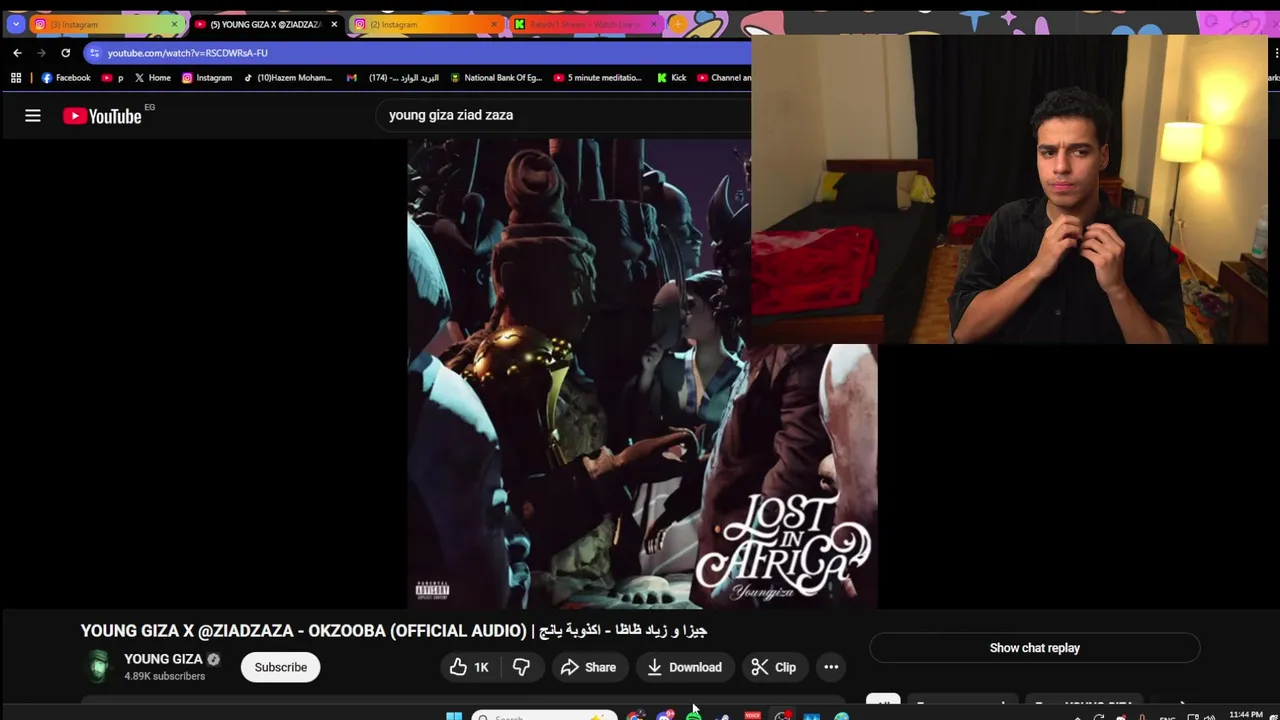The image size is (1280, 720).
Task: Close the Kick stream tab
Action: (654, 24)
